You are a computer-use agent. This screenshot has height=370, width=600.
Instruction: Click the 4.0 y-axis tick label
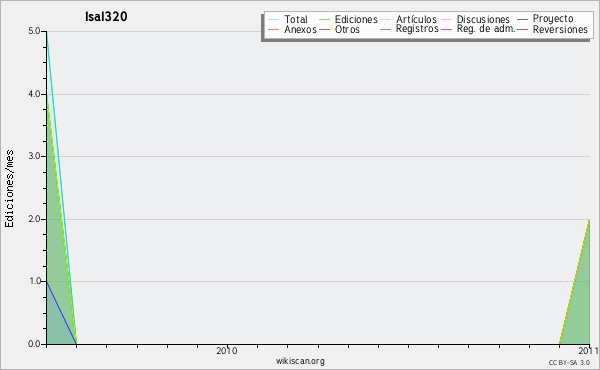[x=34, y=94]
